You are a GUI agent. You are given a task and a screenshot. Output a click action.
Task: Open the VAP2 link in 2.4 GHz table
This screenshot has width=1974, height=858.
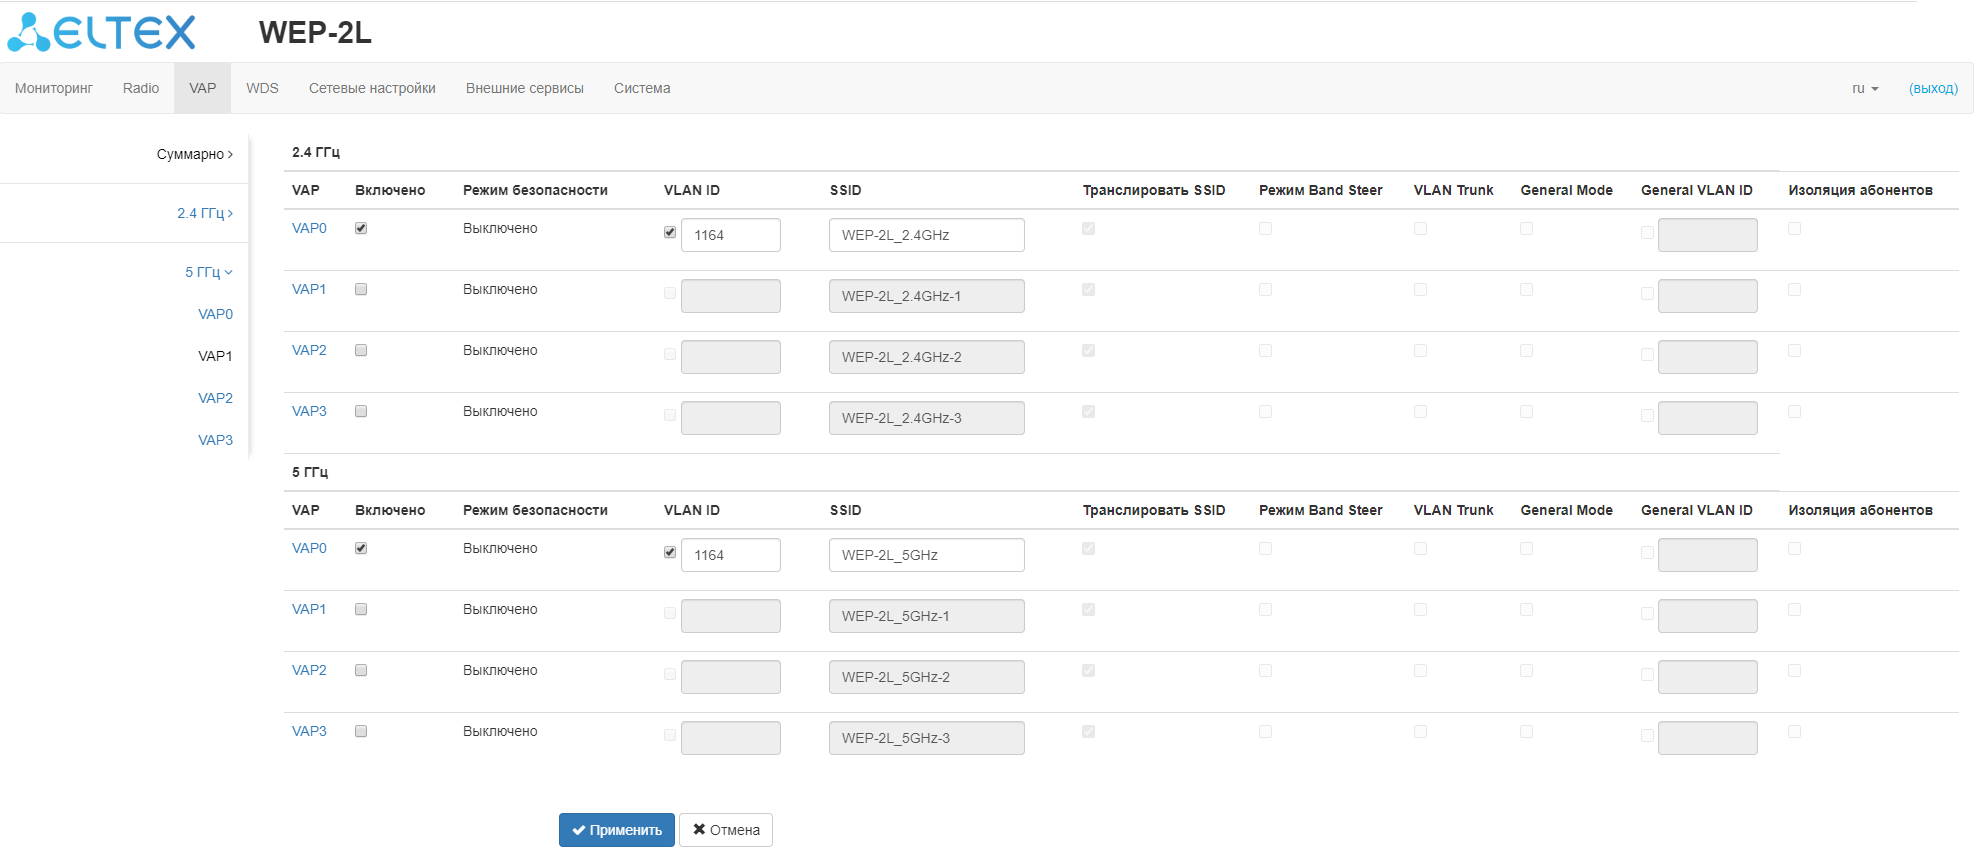(x=309, y=350)
